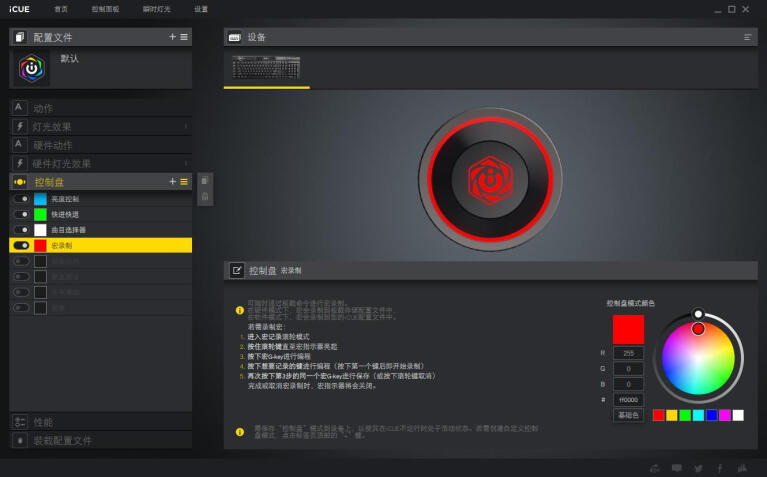Pick the magenta basic color swatch
Viewport: 767px width, 477px height.
725,415
